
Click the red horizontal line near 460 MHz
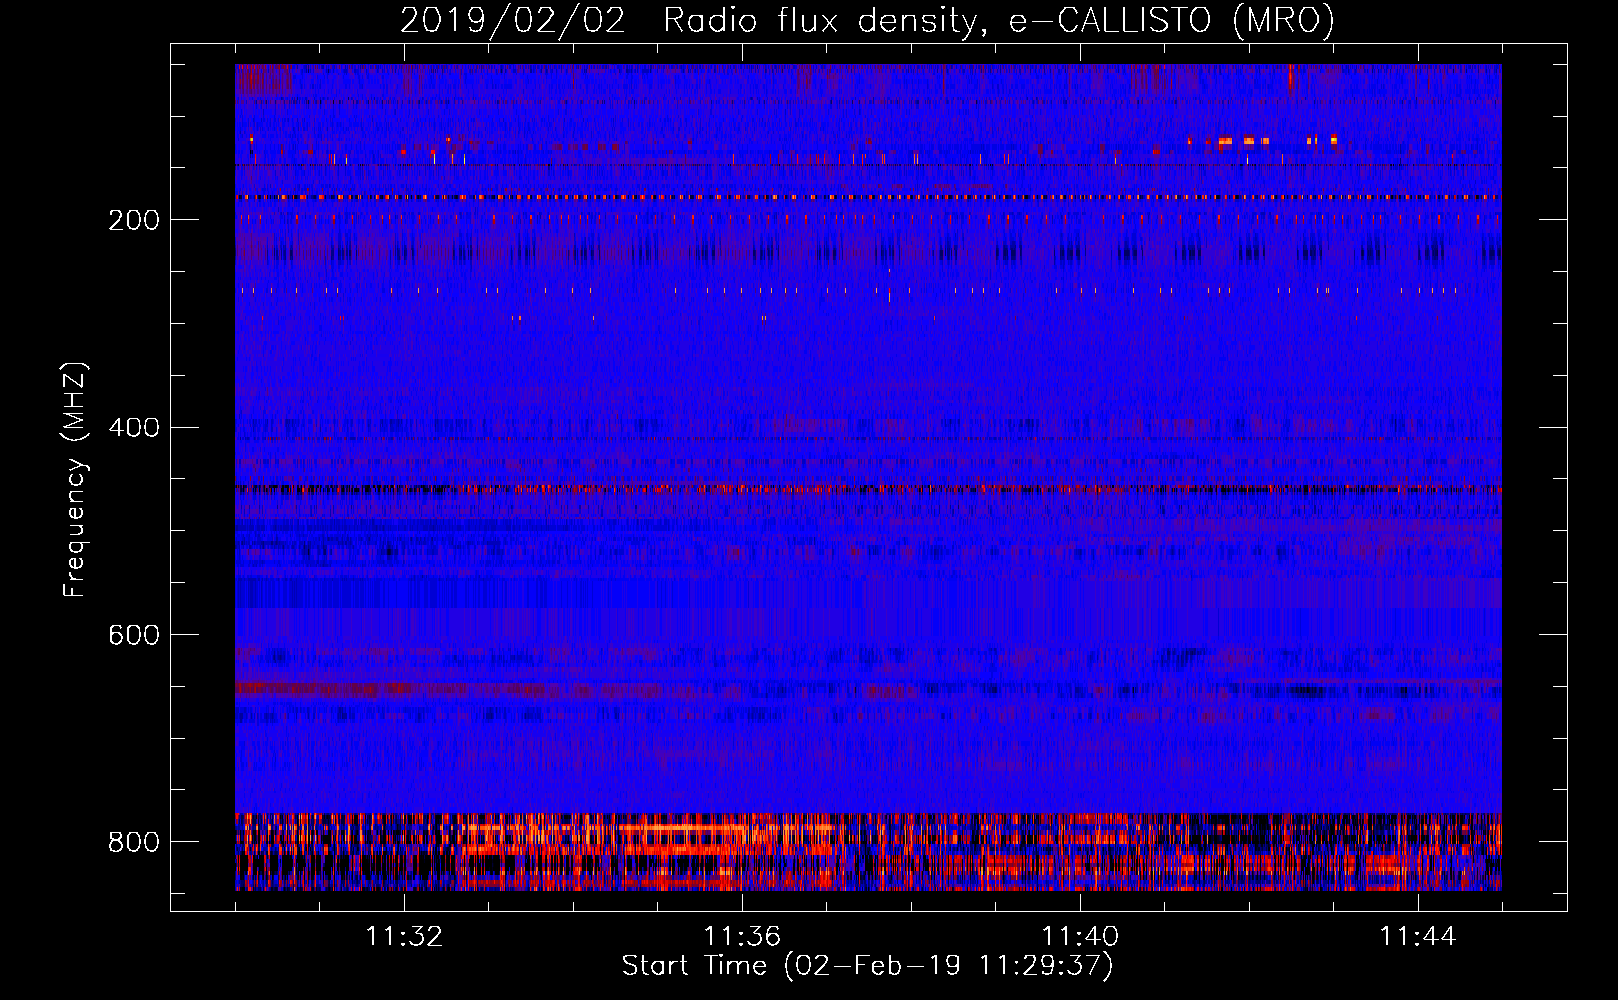[x=868, y=489]
